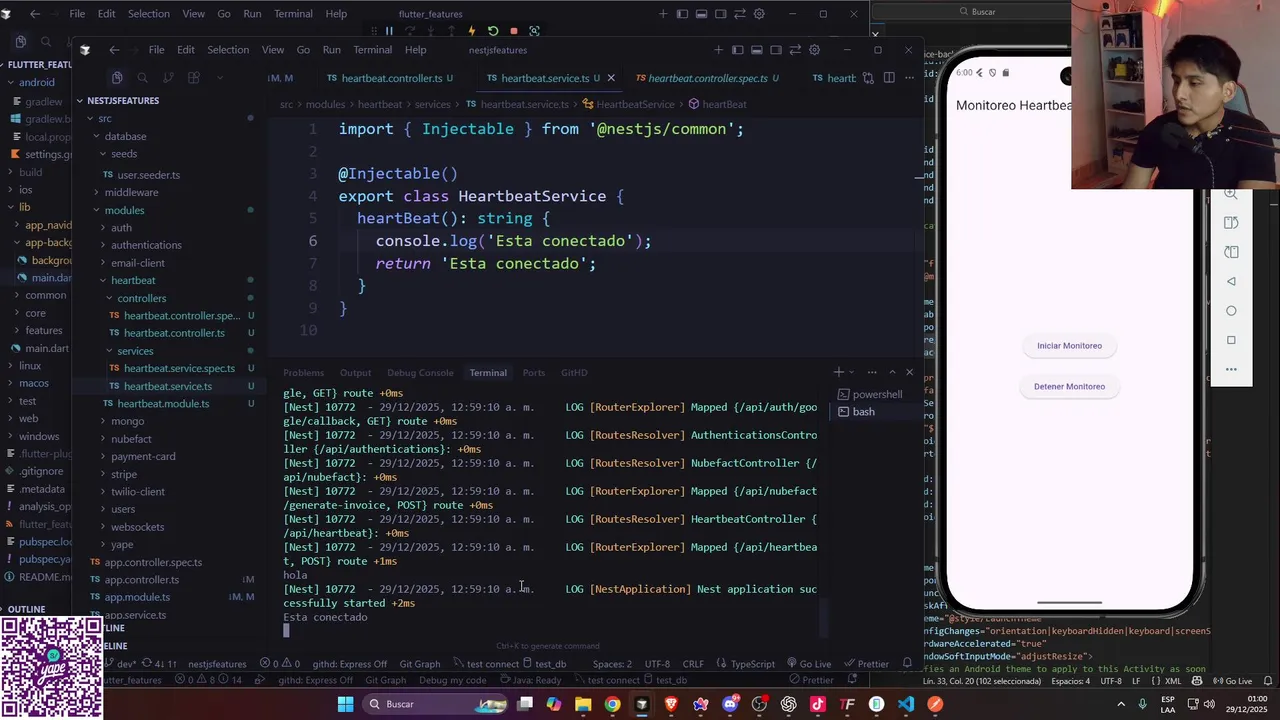Open the more actions ellipsis in the editor tab bar
This screenshot has height=720, width=1280.
click(908, 78)
